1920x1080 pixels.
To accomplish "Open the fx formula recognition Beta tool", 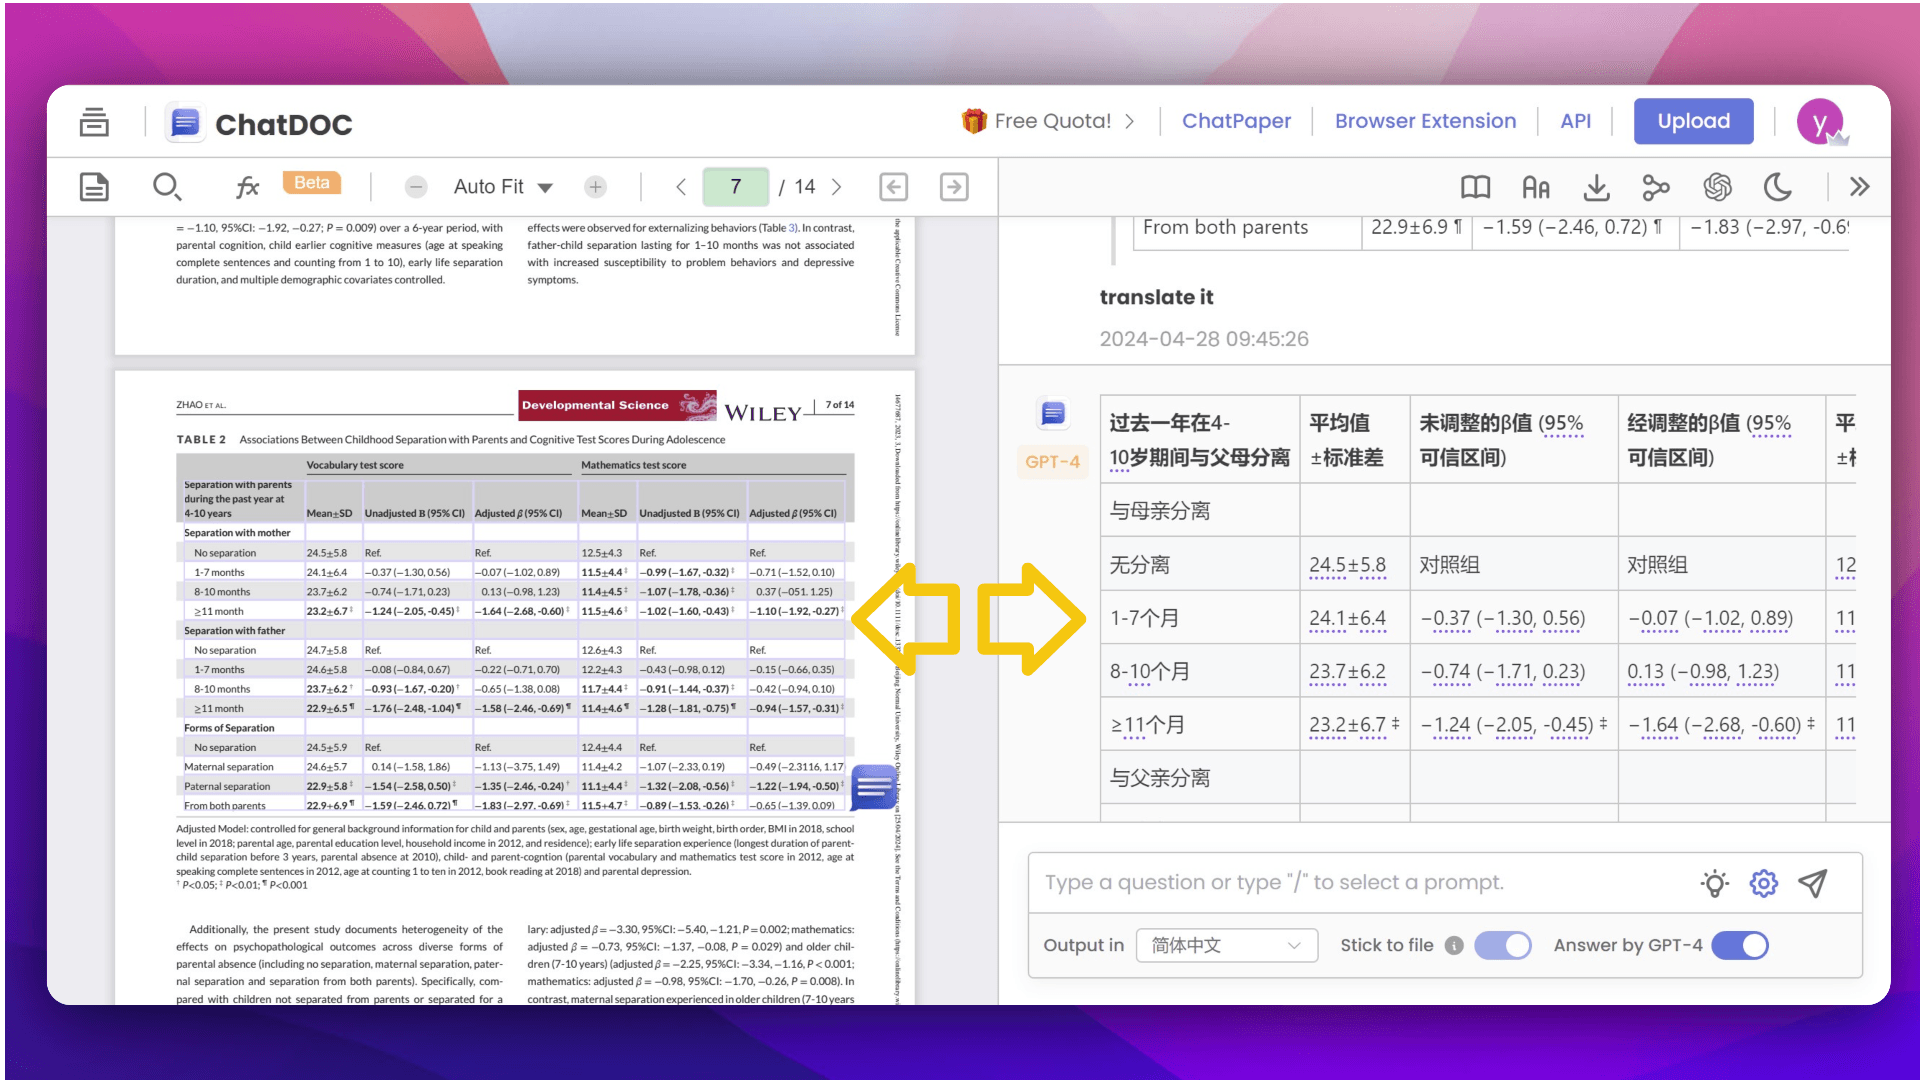I will point(247,186).
